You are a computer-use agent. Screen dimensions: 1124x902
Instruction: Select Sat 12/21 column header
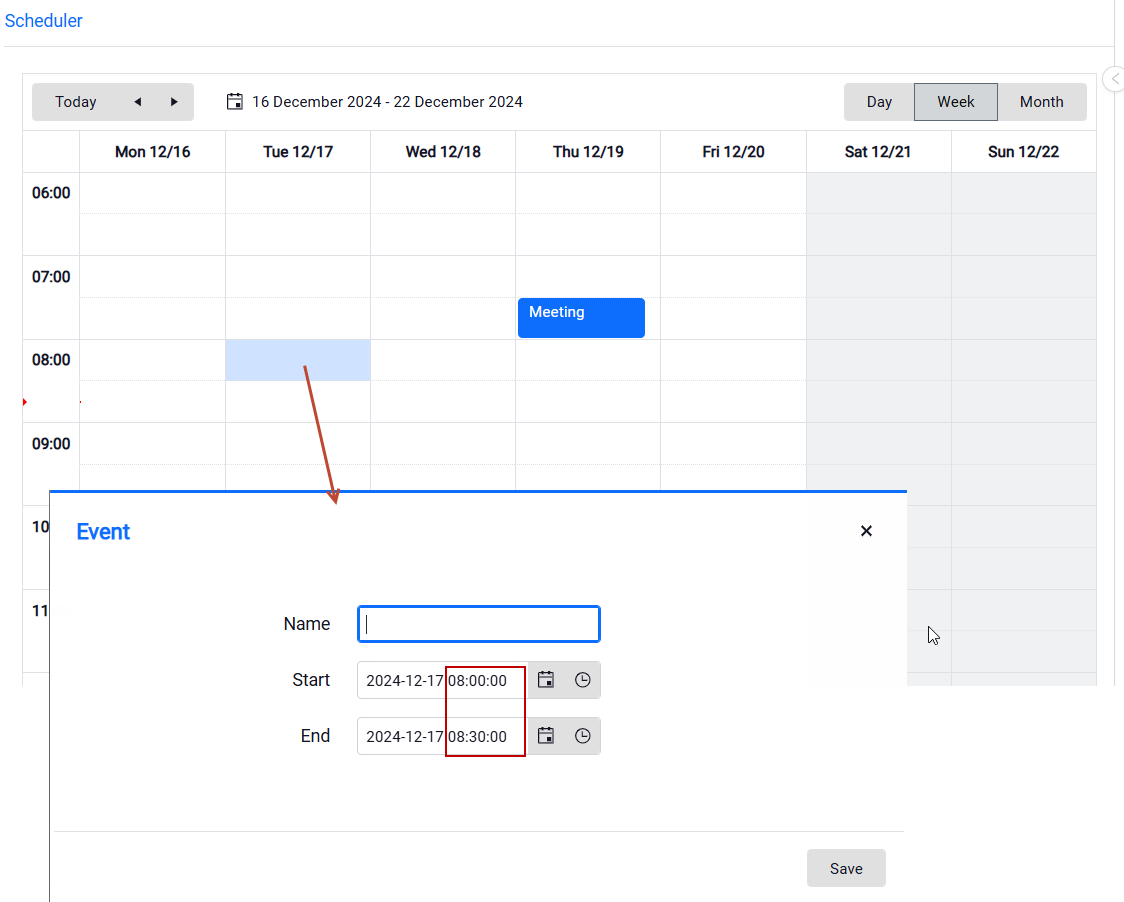[x=878, y=152]
